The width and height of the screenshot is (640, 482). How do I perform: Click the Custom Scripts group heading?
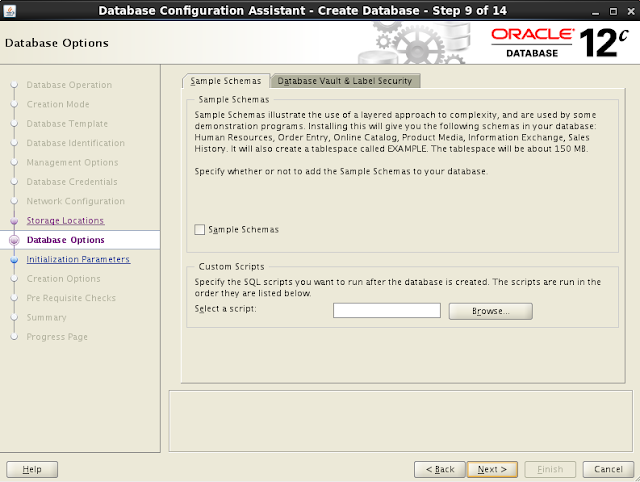(x=231, y=267)
